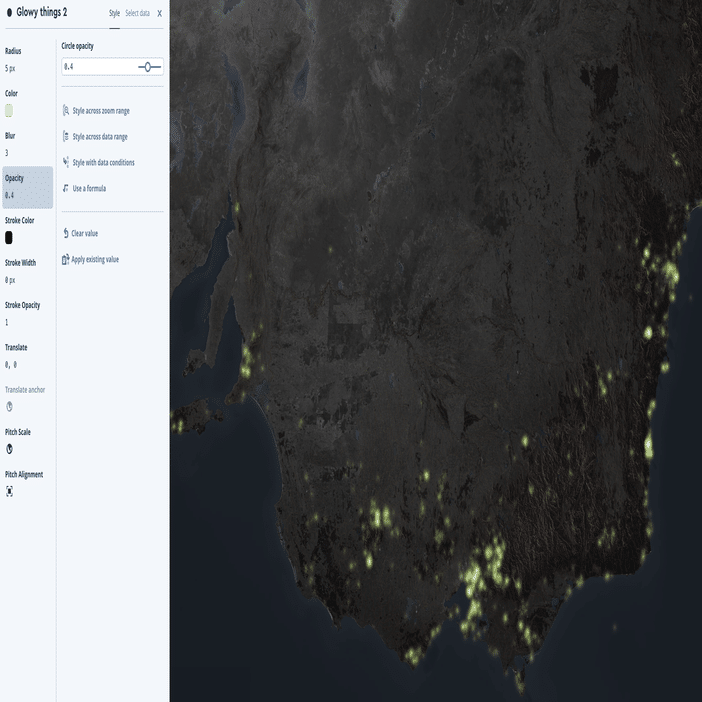
Task: Select the Translate property
Action: [27, 356]
